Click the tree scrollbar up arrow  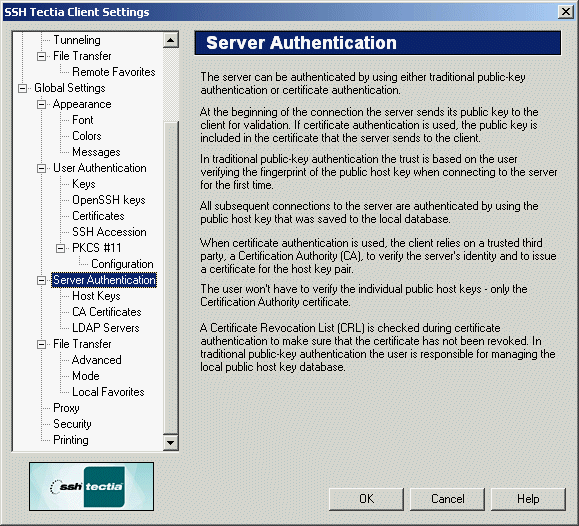point(171,40)
